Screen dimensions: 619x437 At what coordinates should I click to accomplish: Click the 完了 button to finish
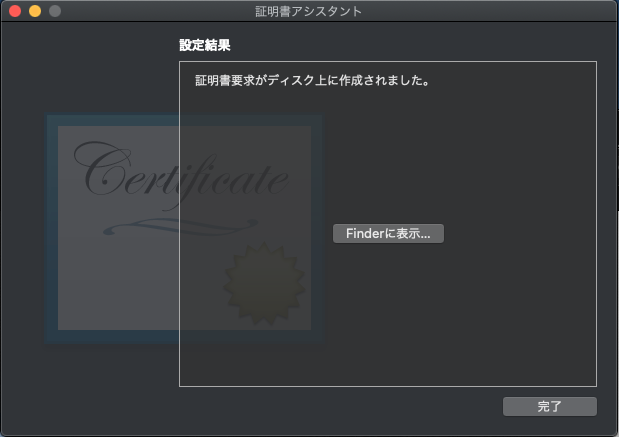550,406
